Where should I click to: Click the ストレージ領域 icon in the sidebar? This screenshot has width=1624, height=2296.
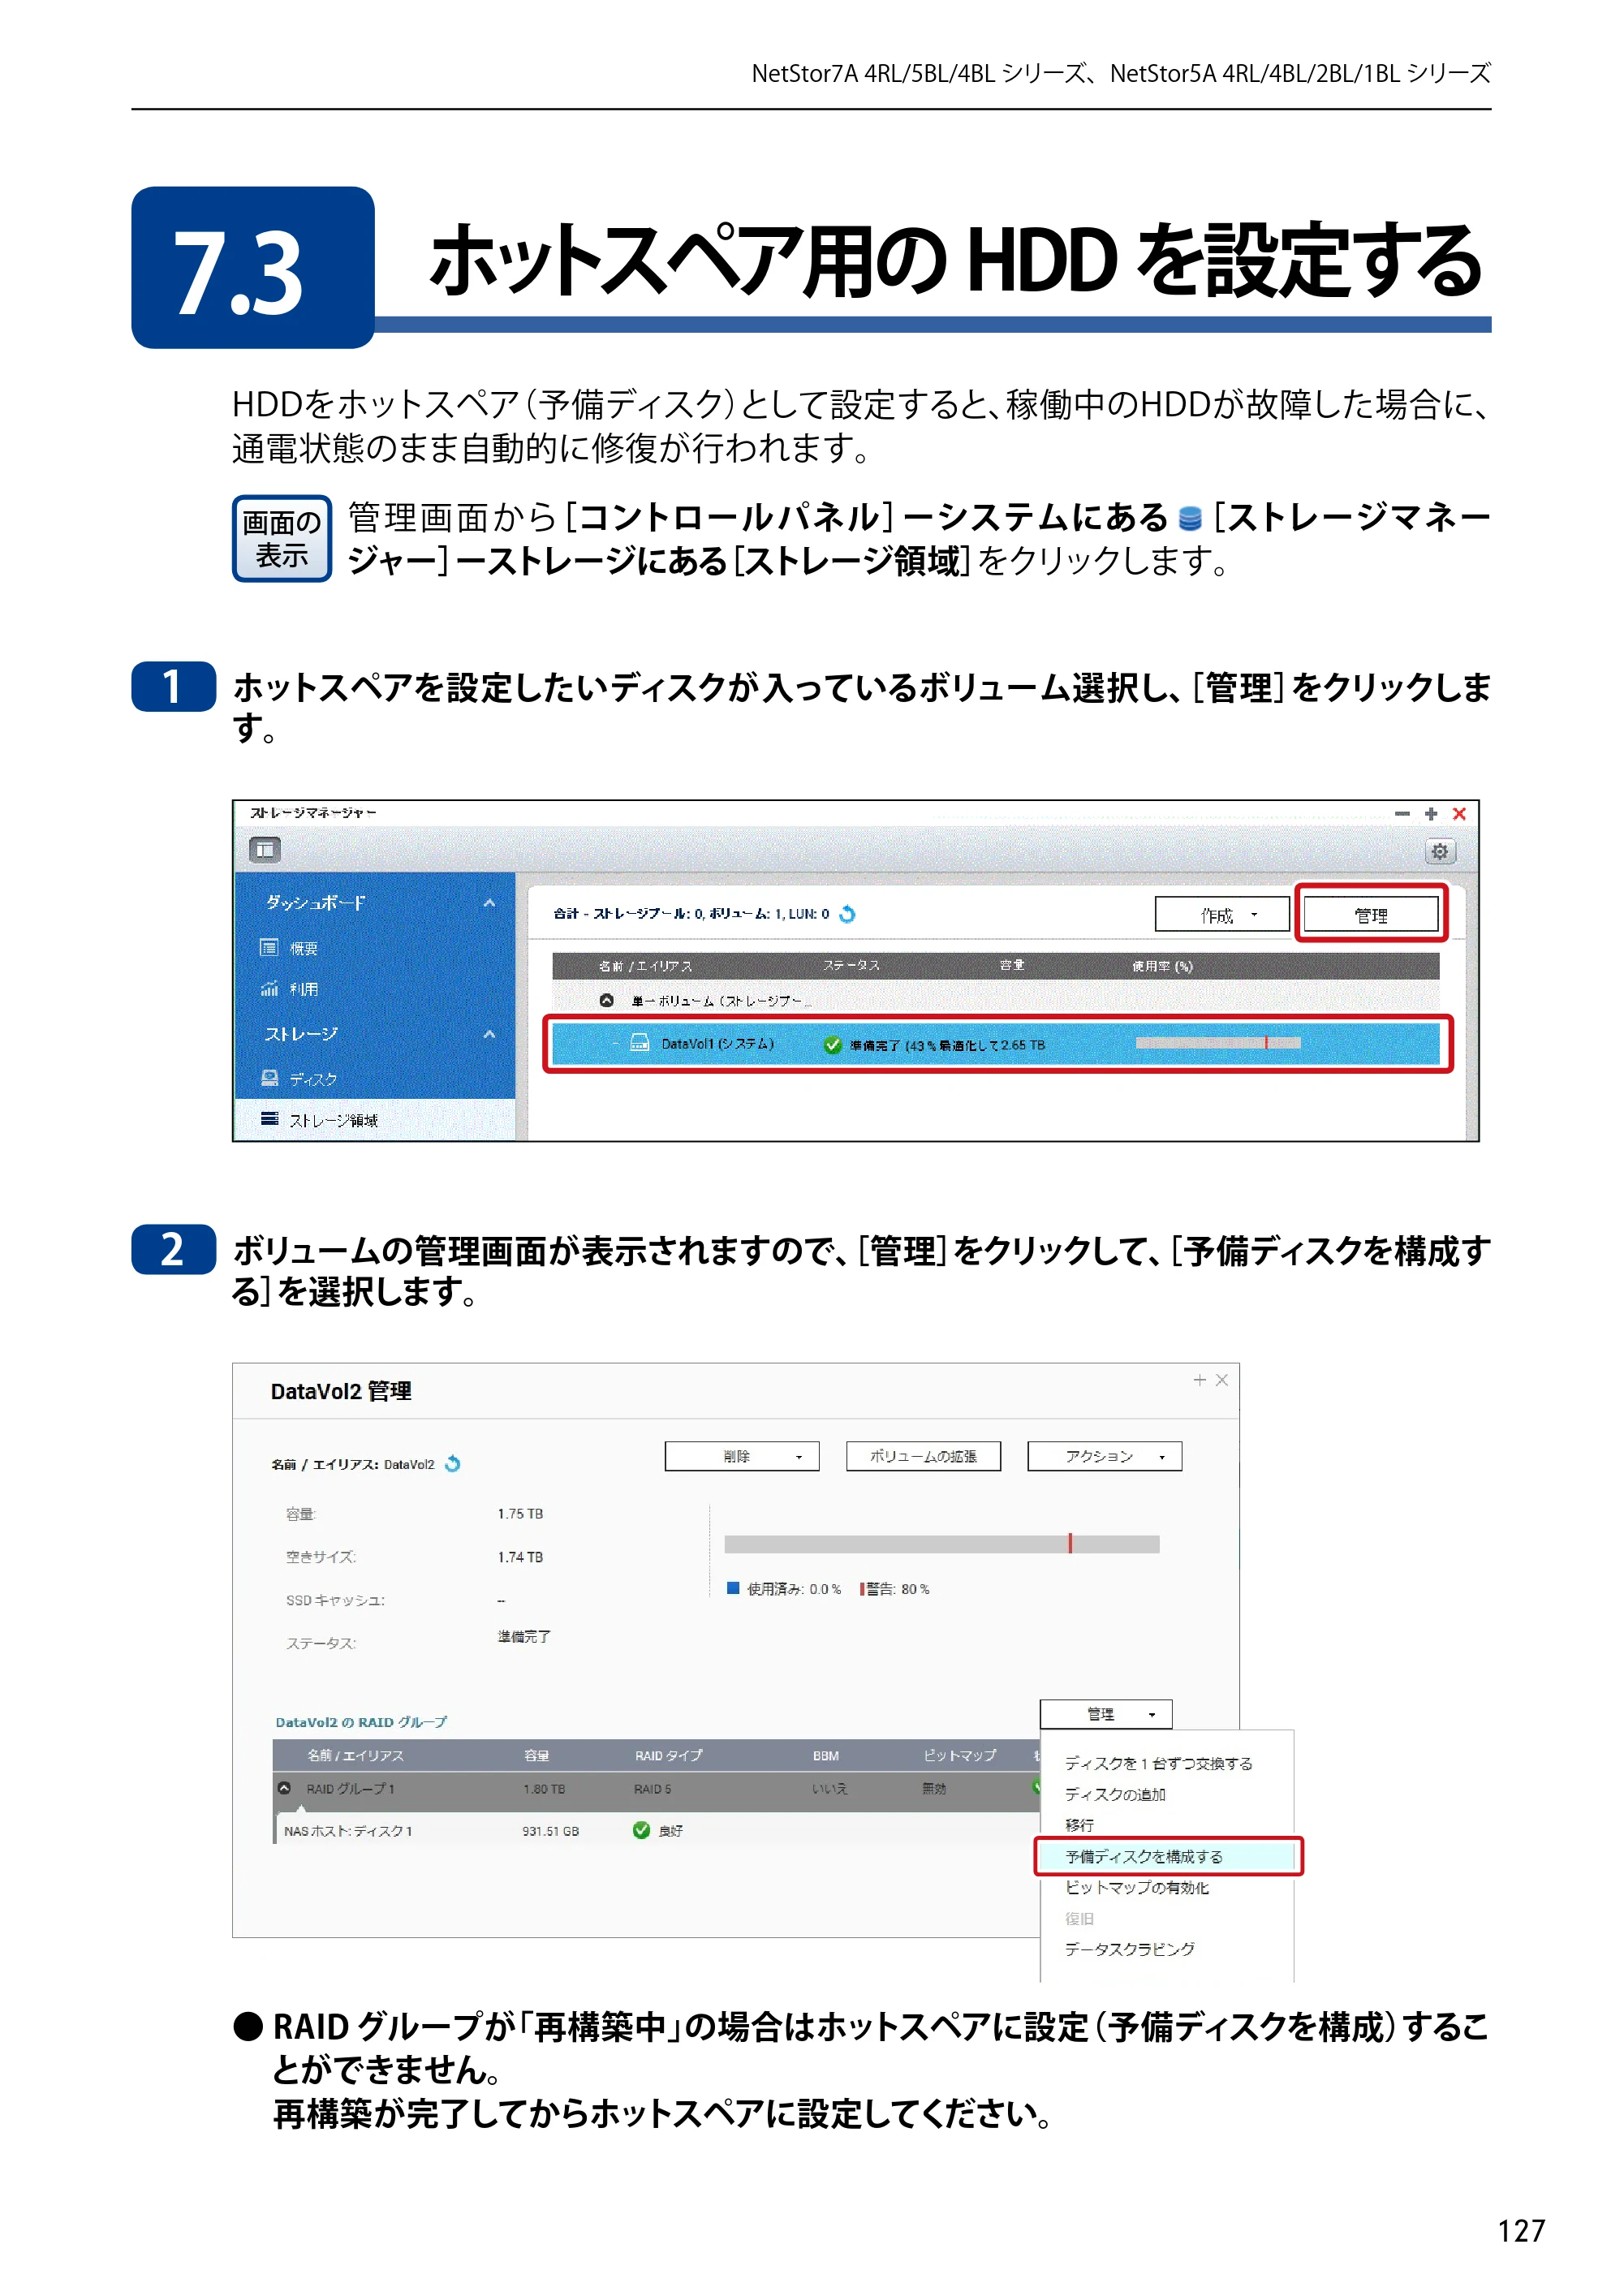pos(269,1119)
